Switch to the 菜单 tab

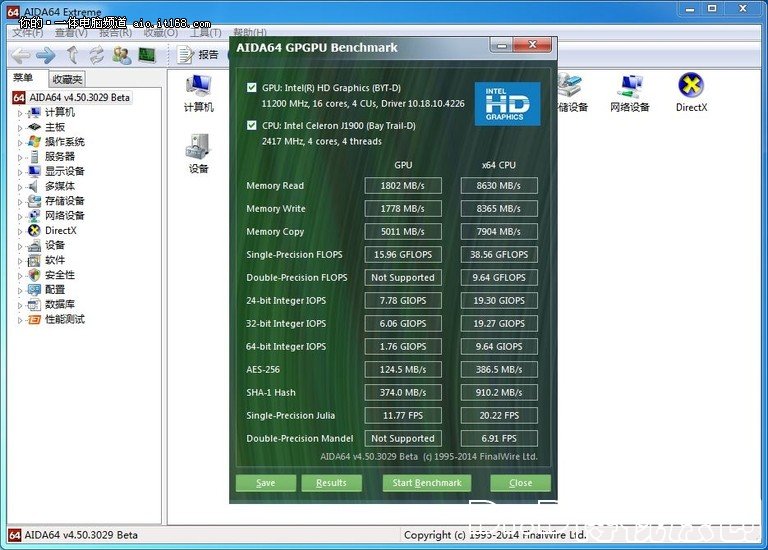(x=23, y=78)
